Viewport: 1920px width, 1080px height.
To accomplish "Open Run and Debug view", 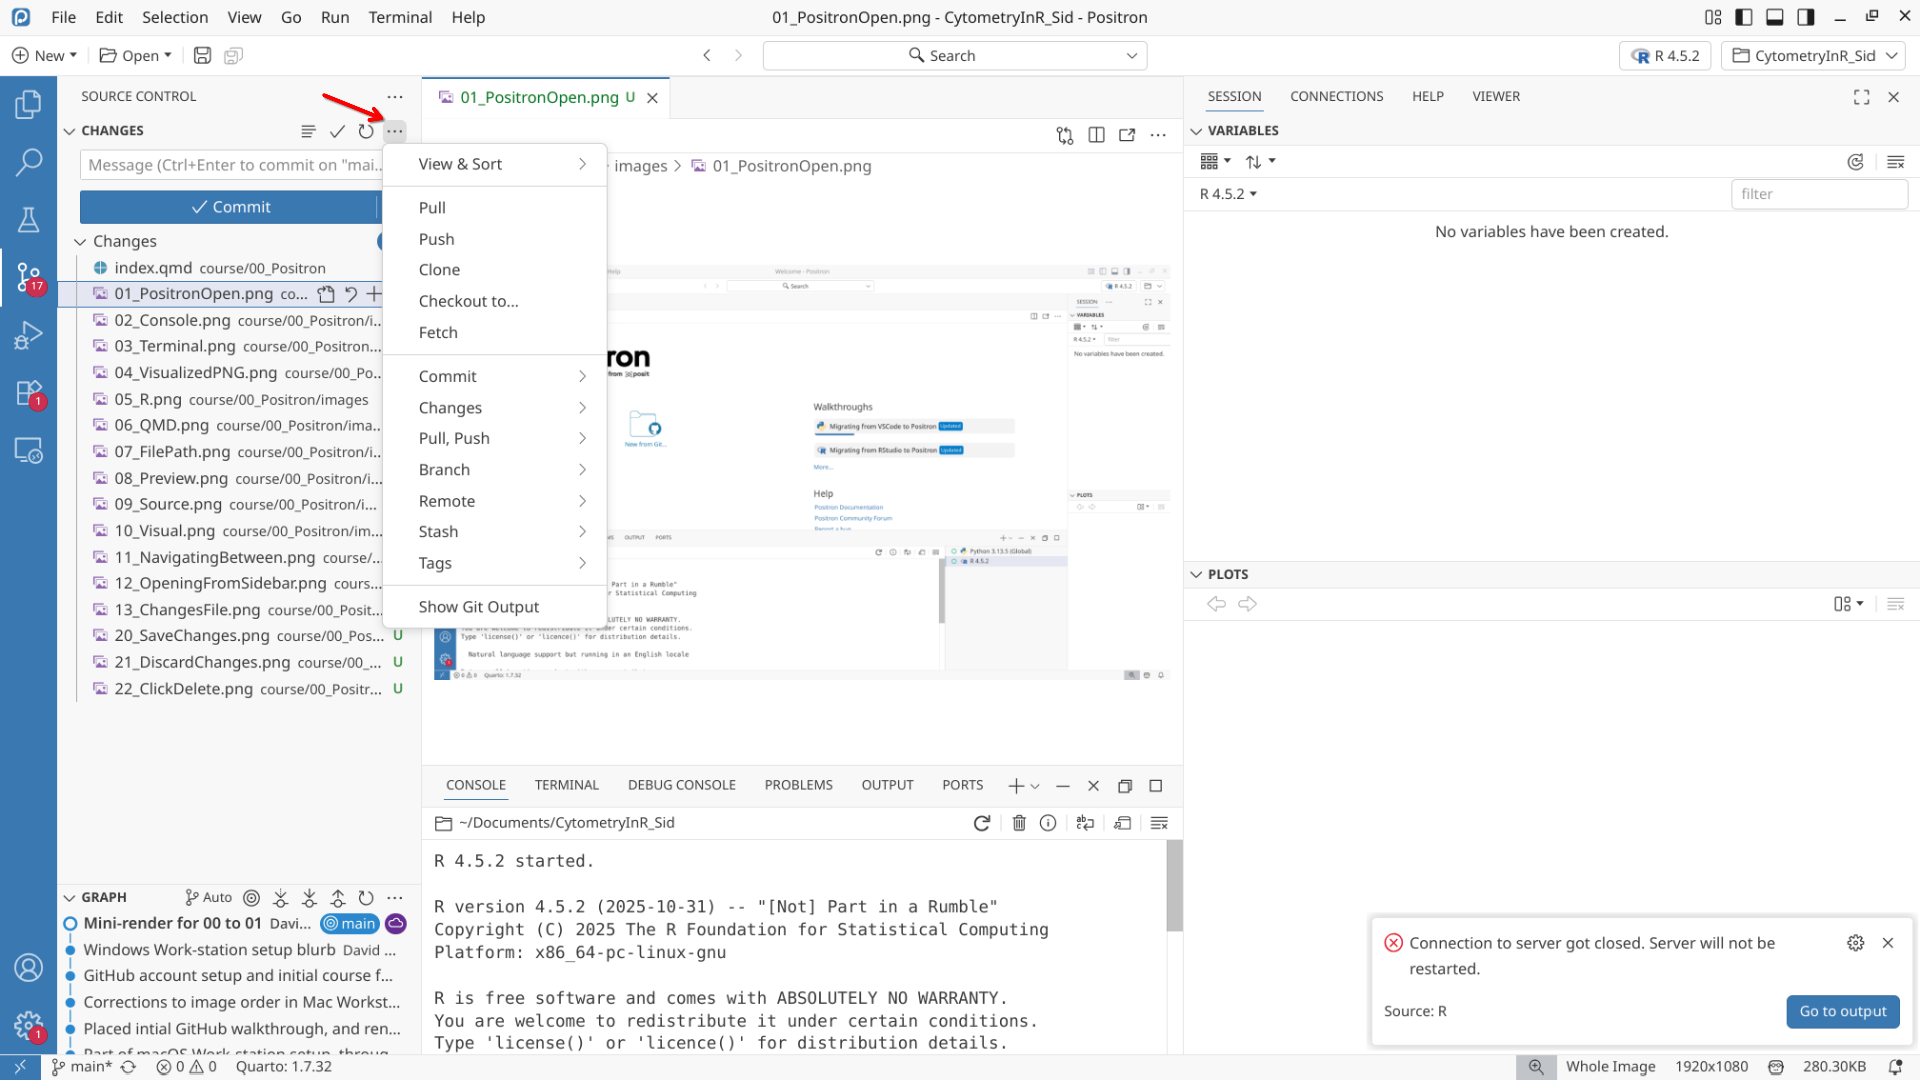I will [28, 335].
